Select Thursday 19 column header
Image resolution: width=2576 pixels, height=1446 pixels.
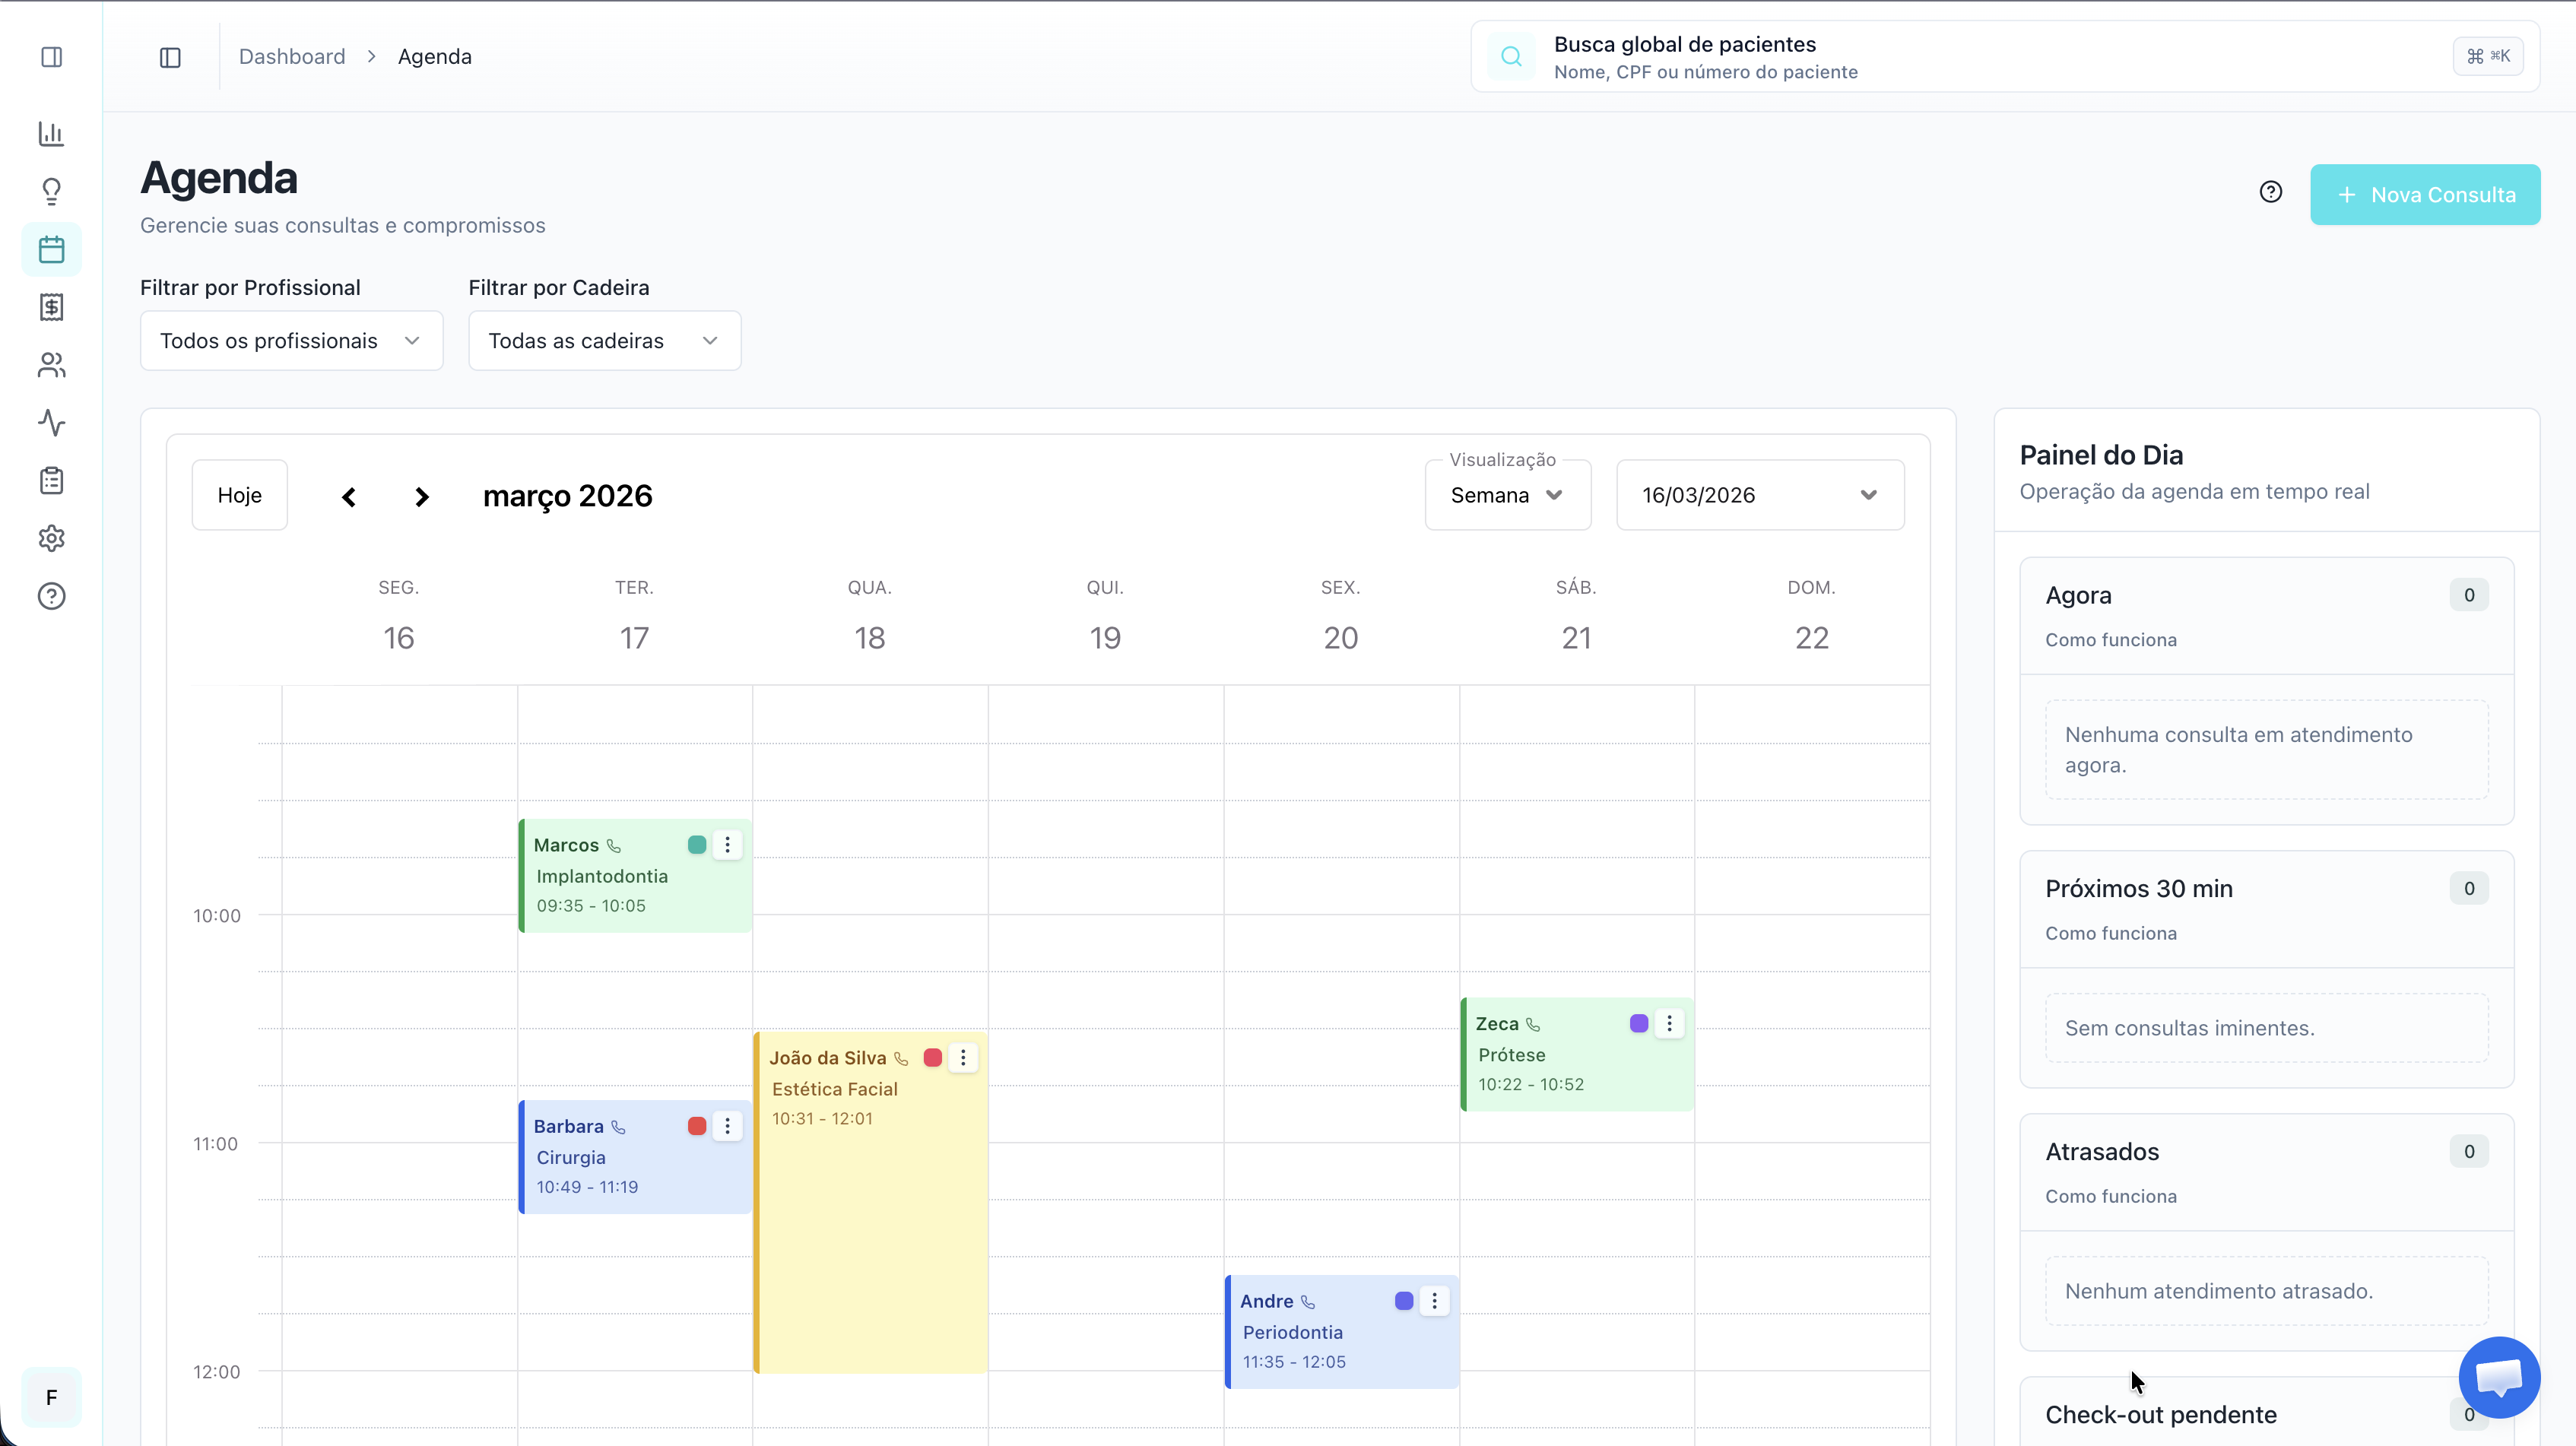(1105, 616)
